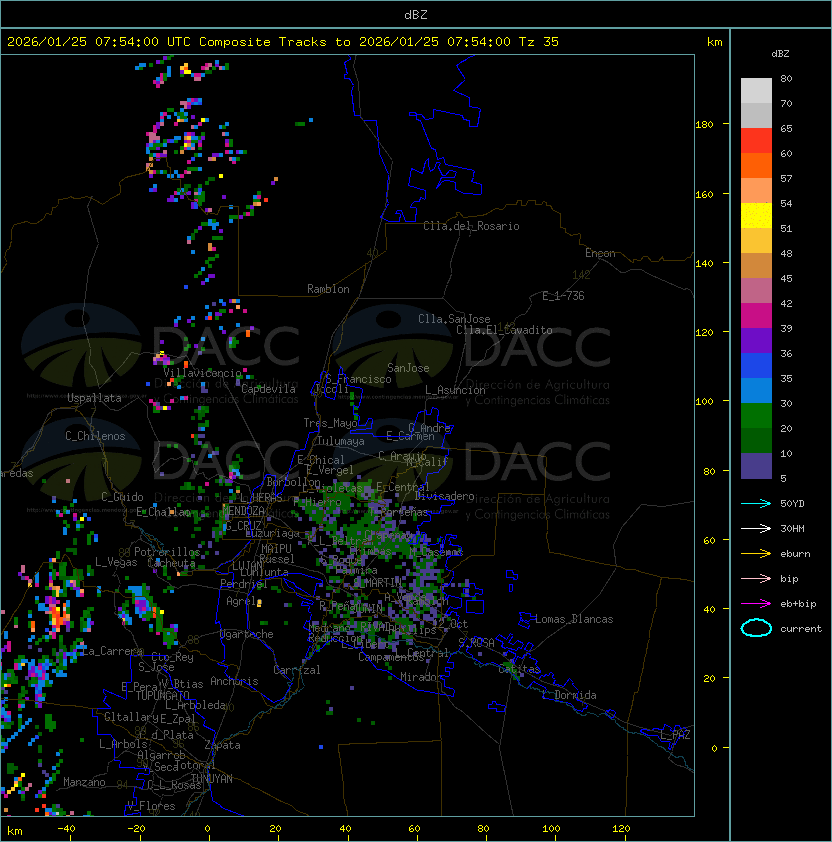Select the light blue 30–35 dBZ swatch
Screen dimensions: 832x842
tap(756, 390)
